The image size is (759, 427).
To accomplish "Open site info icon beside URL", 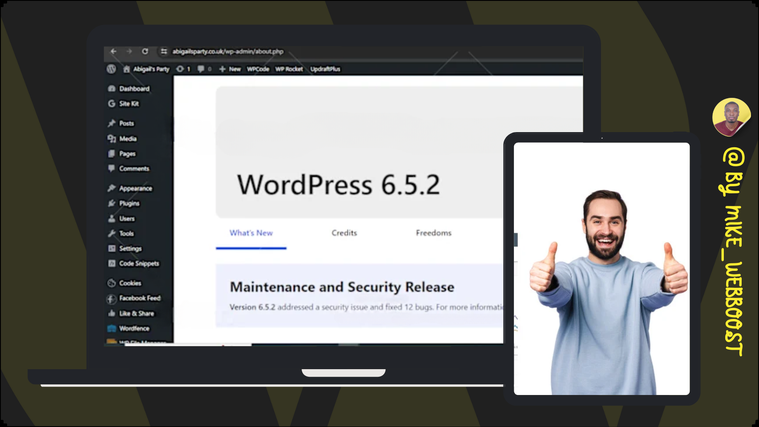I will pos(164,51).
